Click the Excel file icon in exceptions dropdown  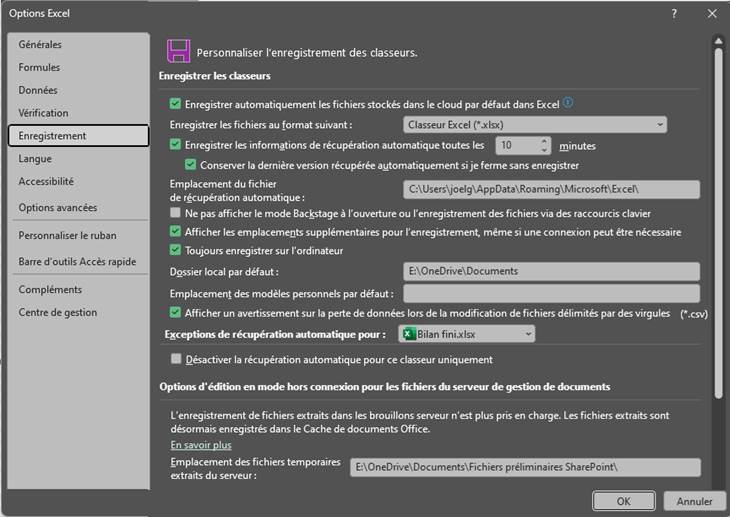(409, 334)
